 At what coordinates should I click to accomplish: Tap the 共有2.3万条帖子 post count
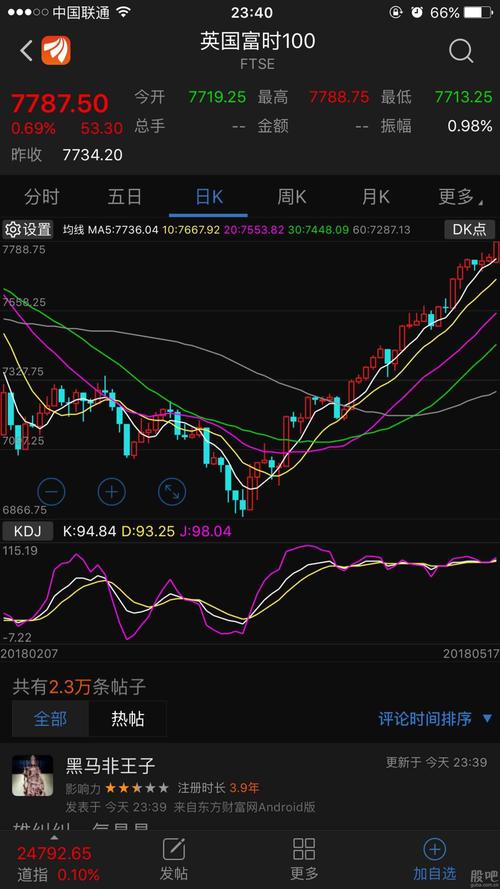79,687
